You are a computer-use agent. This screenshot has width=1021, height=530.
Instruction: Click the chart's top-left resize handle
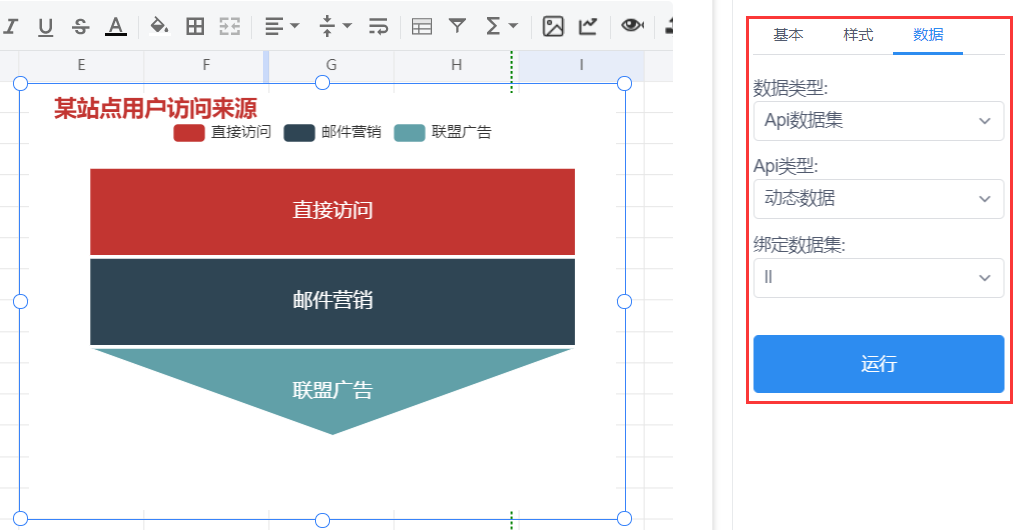[20, 83]
